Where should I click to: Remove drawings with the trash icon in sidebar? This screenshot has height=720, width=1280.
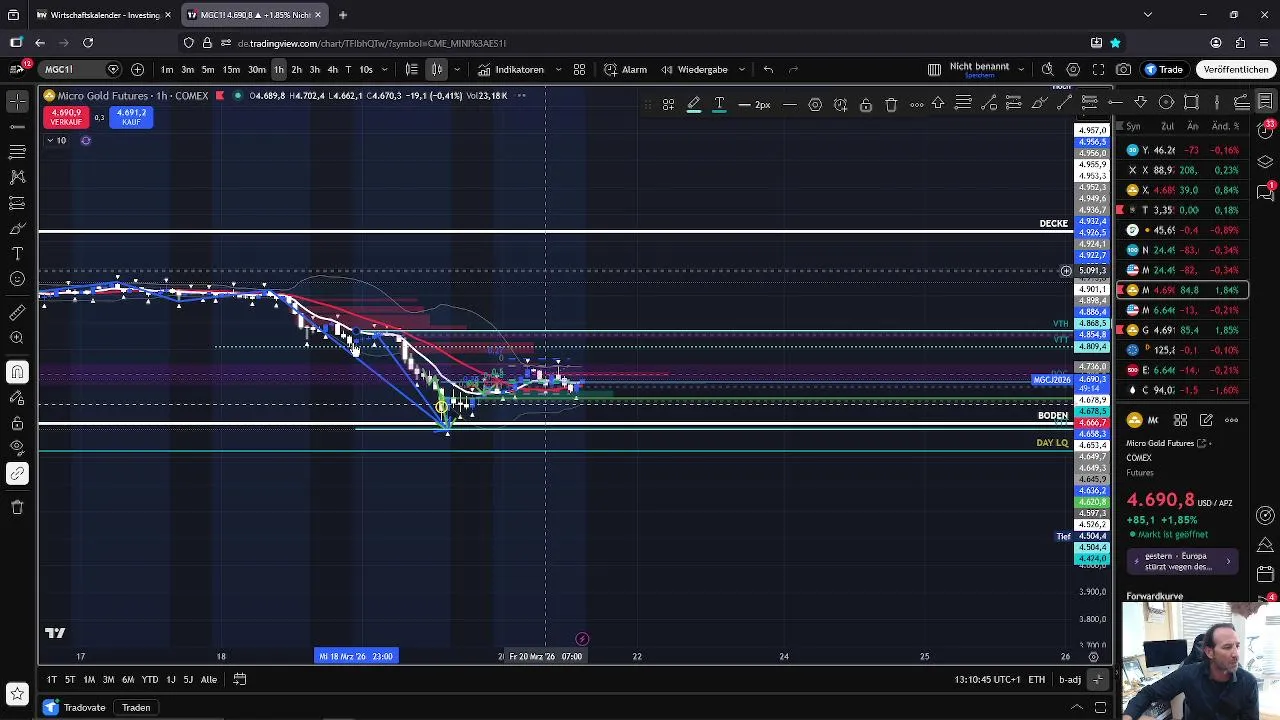(x=17, y=507)
